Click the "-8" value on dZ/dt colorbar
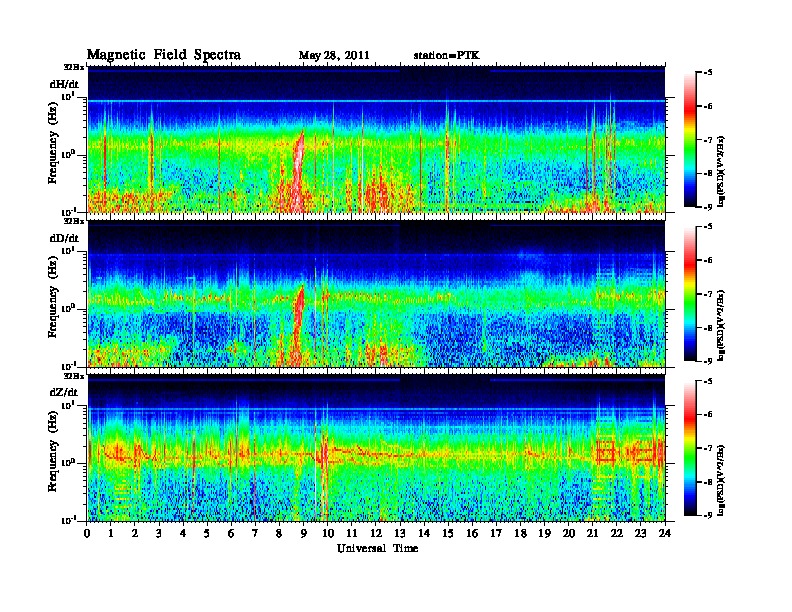Image resolution: width=792 pixels, height=612 pixels. click(x=708, y=482)
